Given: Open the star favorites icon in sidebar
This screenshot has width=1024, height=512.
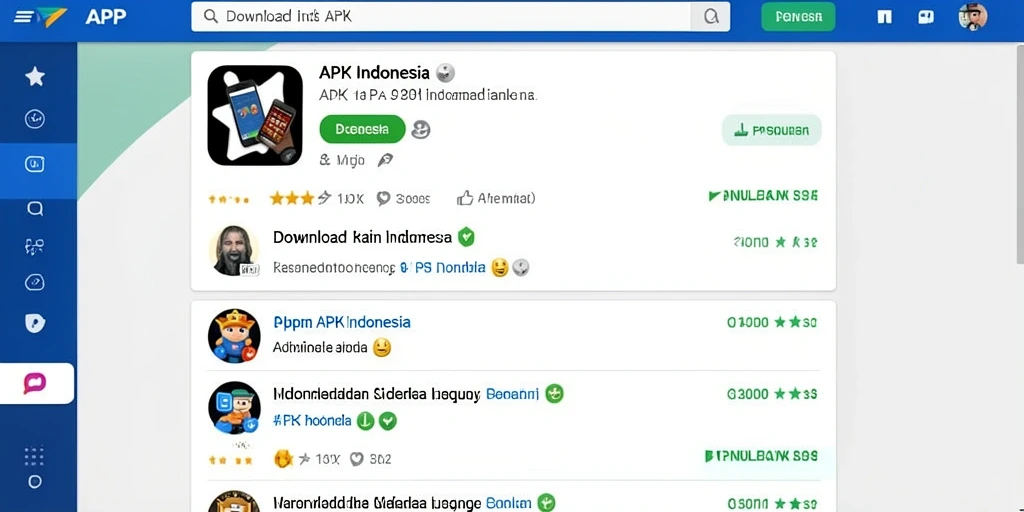Looking at the screenshot, I should [35, 76].
